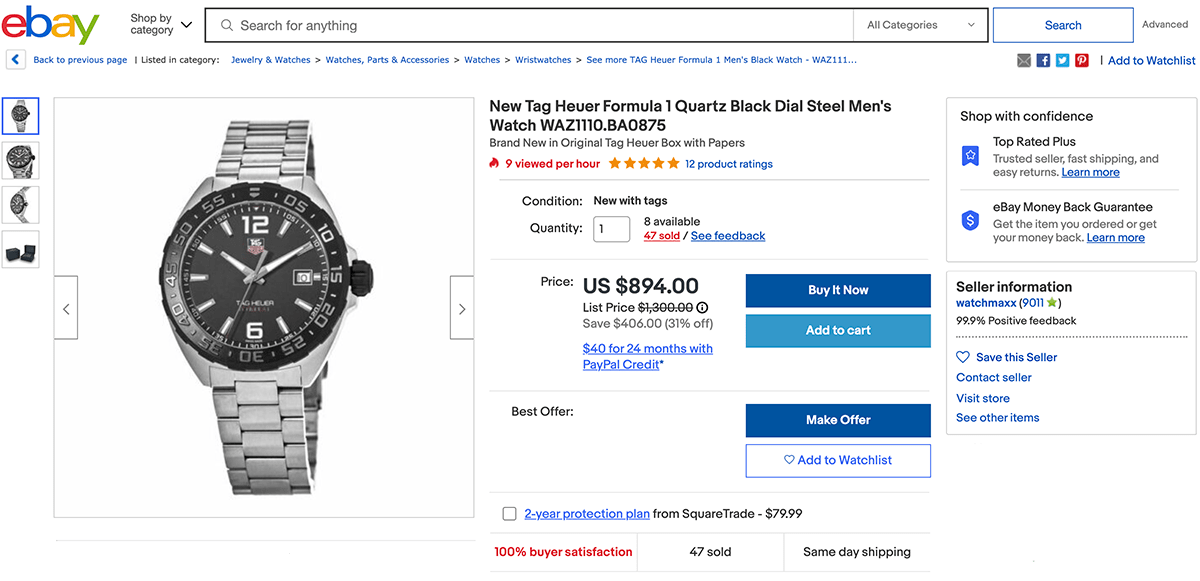Viewport: 1200px width, 581px height.
Task: Enable the 2-year protection plan checkbox
Action: [509, 514]
